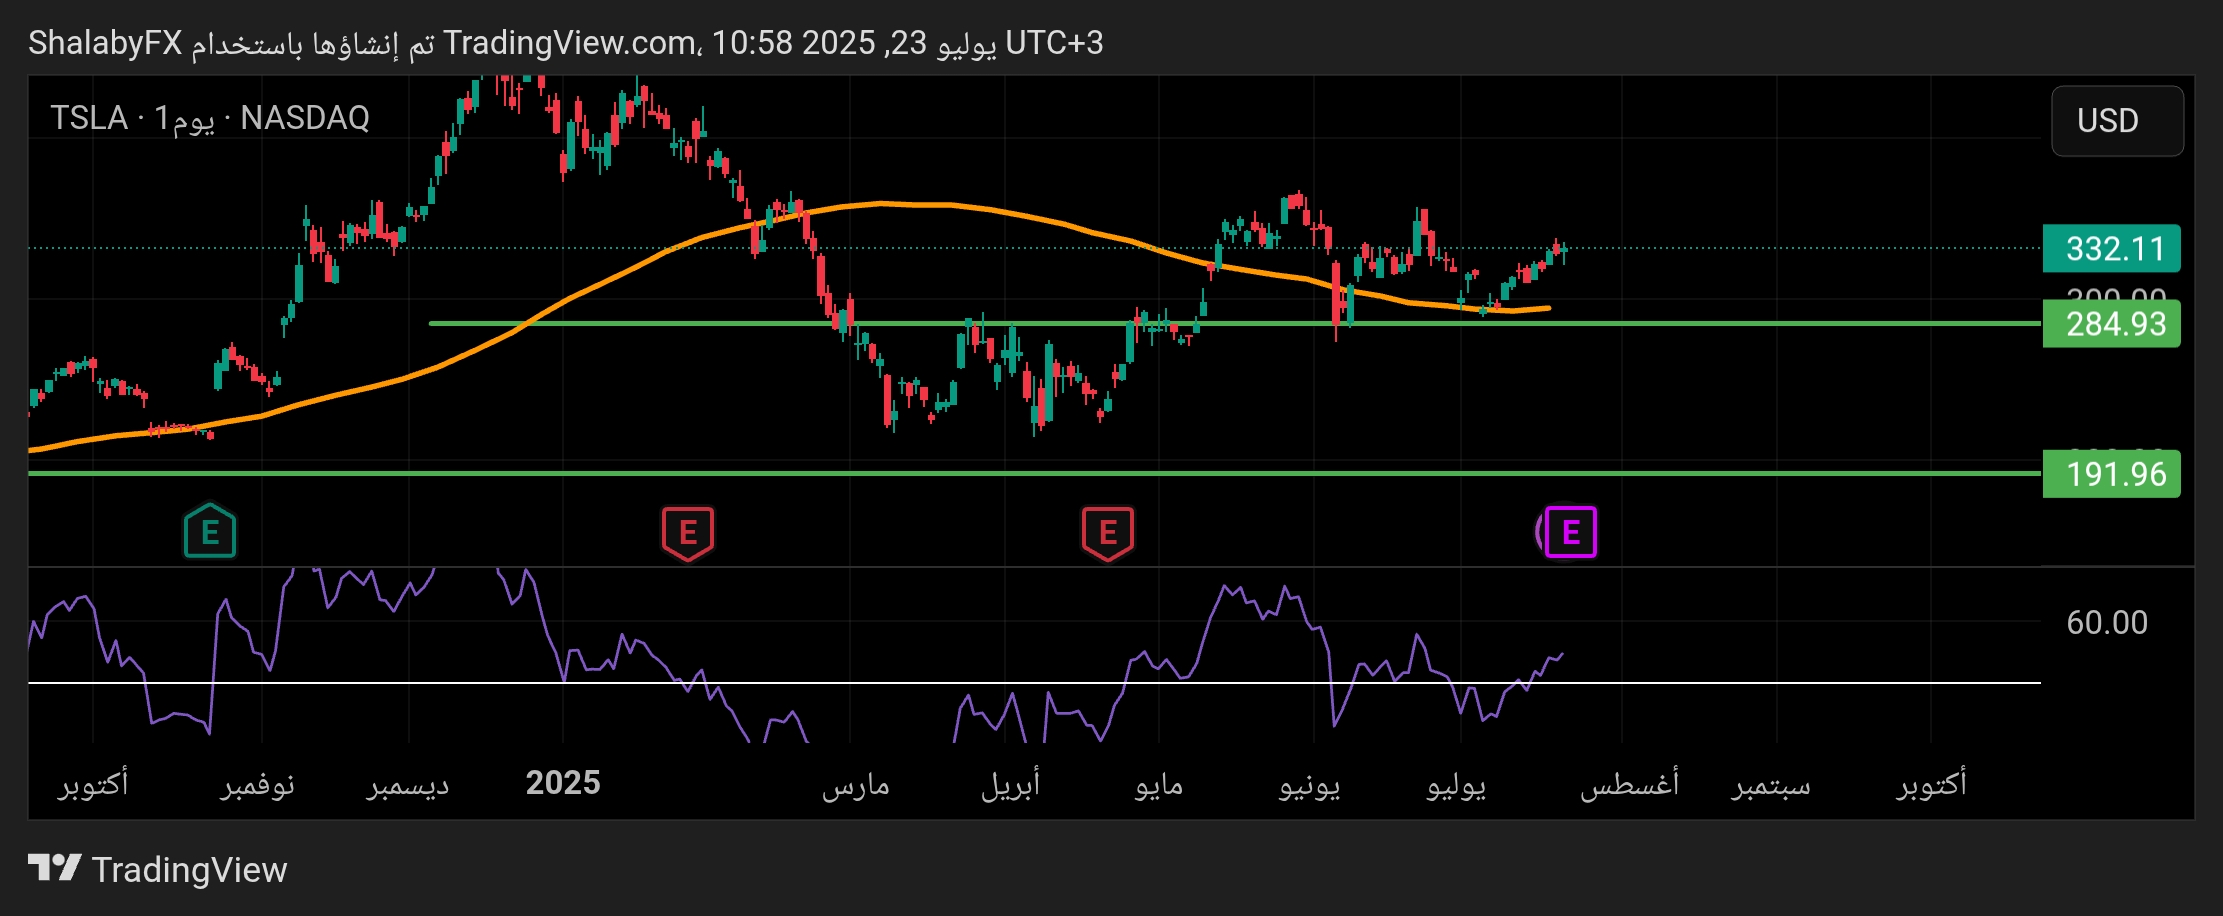Screen dimensions: 2223x916
Task: Click the أغسطس month label
Action: 1629,784
